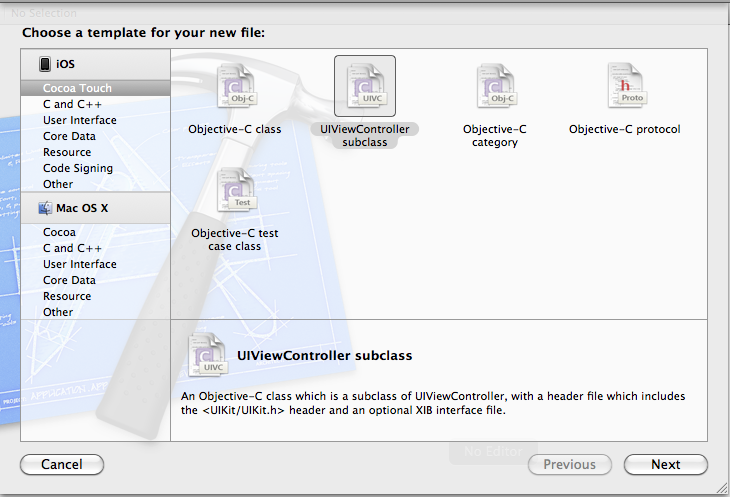The width and height of the screenshot is (730, 497).
Task: Open Code Signing templates
Action: 95,168
